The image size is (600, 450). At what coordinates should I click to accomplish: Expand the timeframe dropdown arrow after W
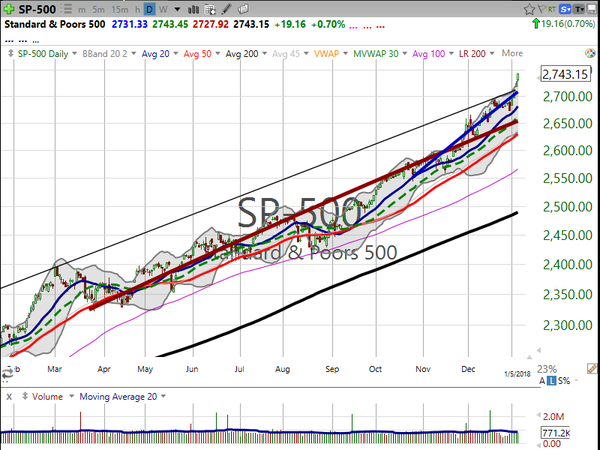[x=177, y=9]
